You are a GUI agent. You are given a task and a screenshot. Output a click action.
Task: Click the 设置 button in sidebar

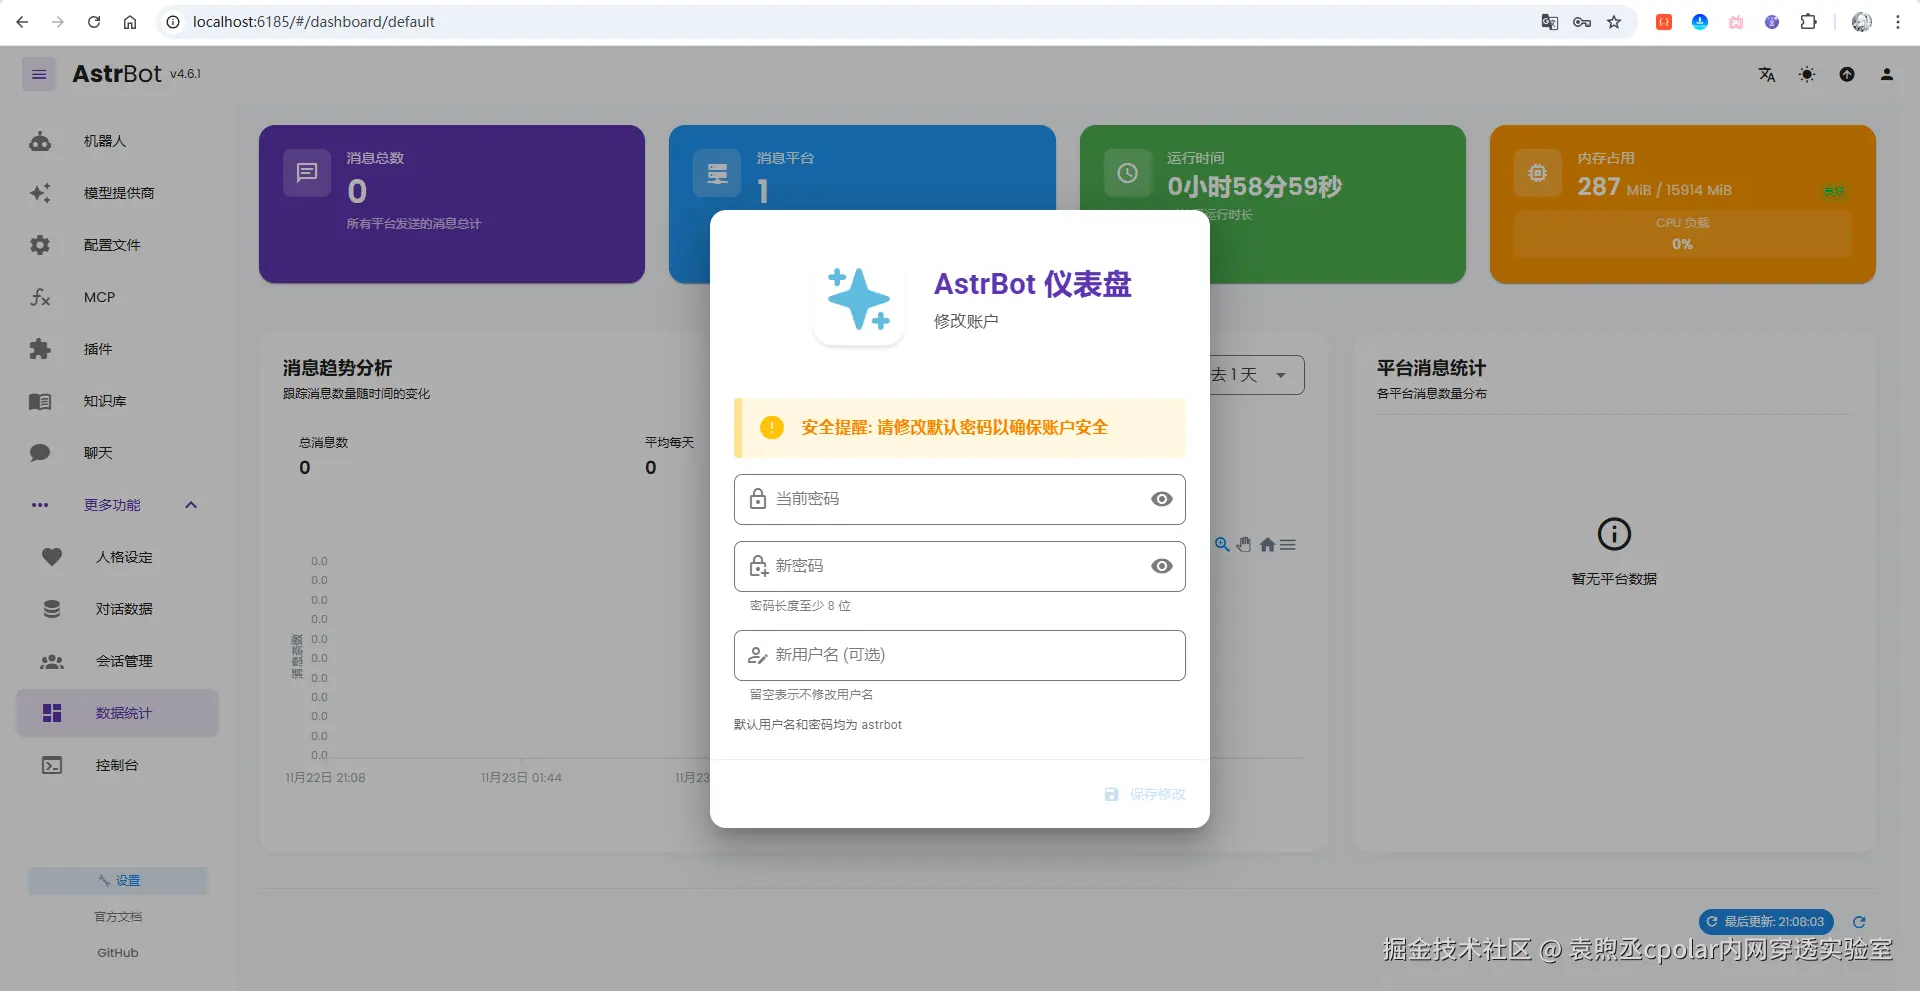(118, 881)
